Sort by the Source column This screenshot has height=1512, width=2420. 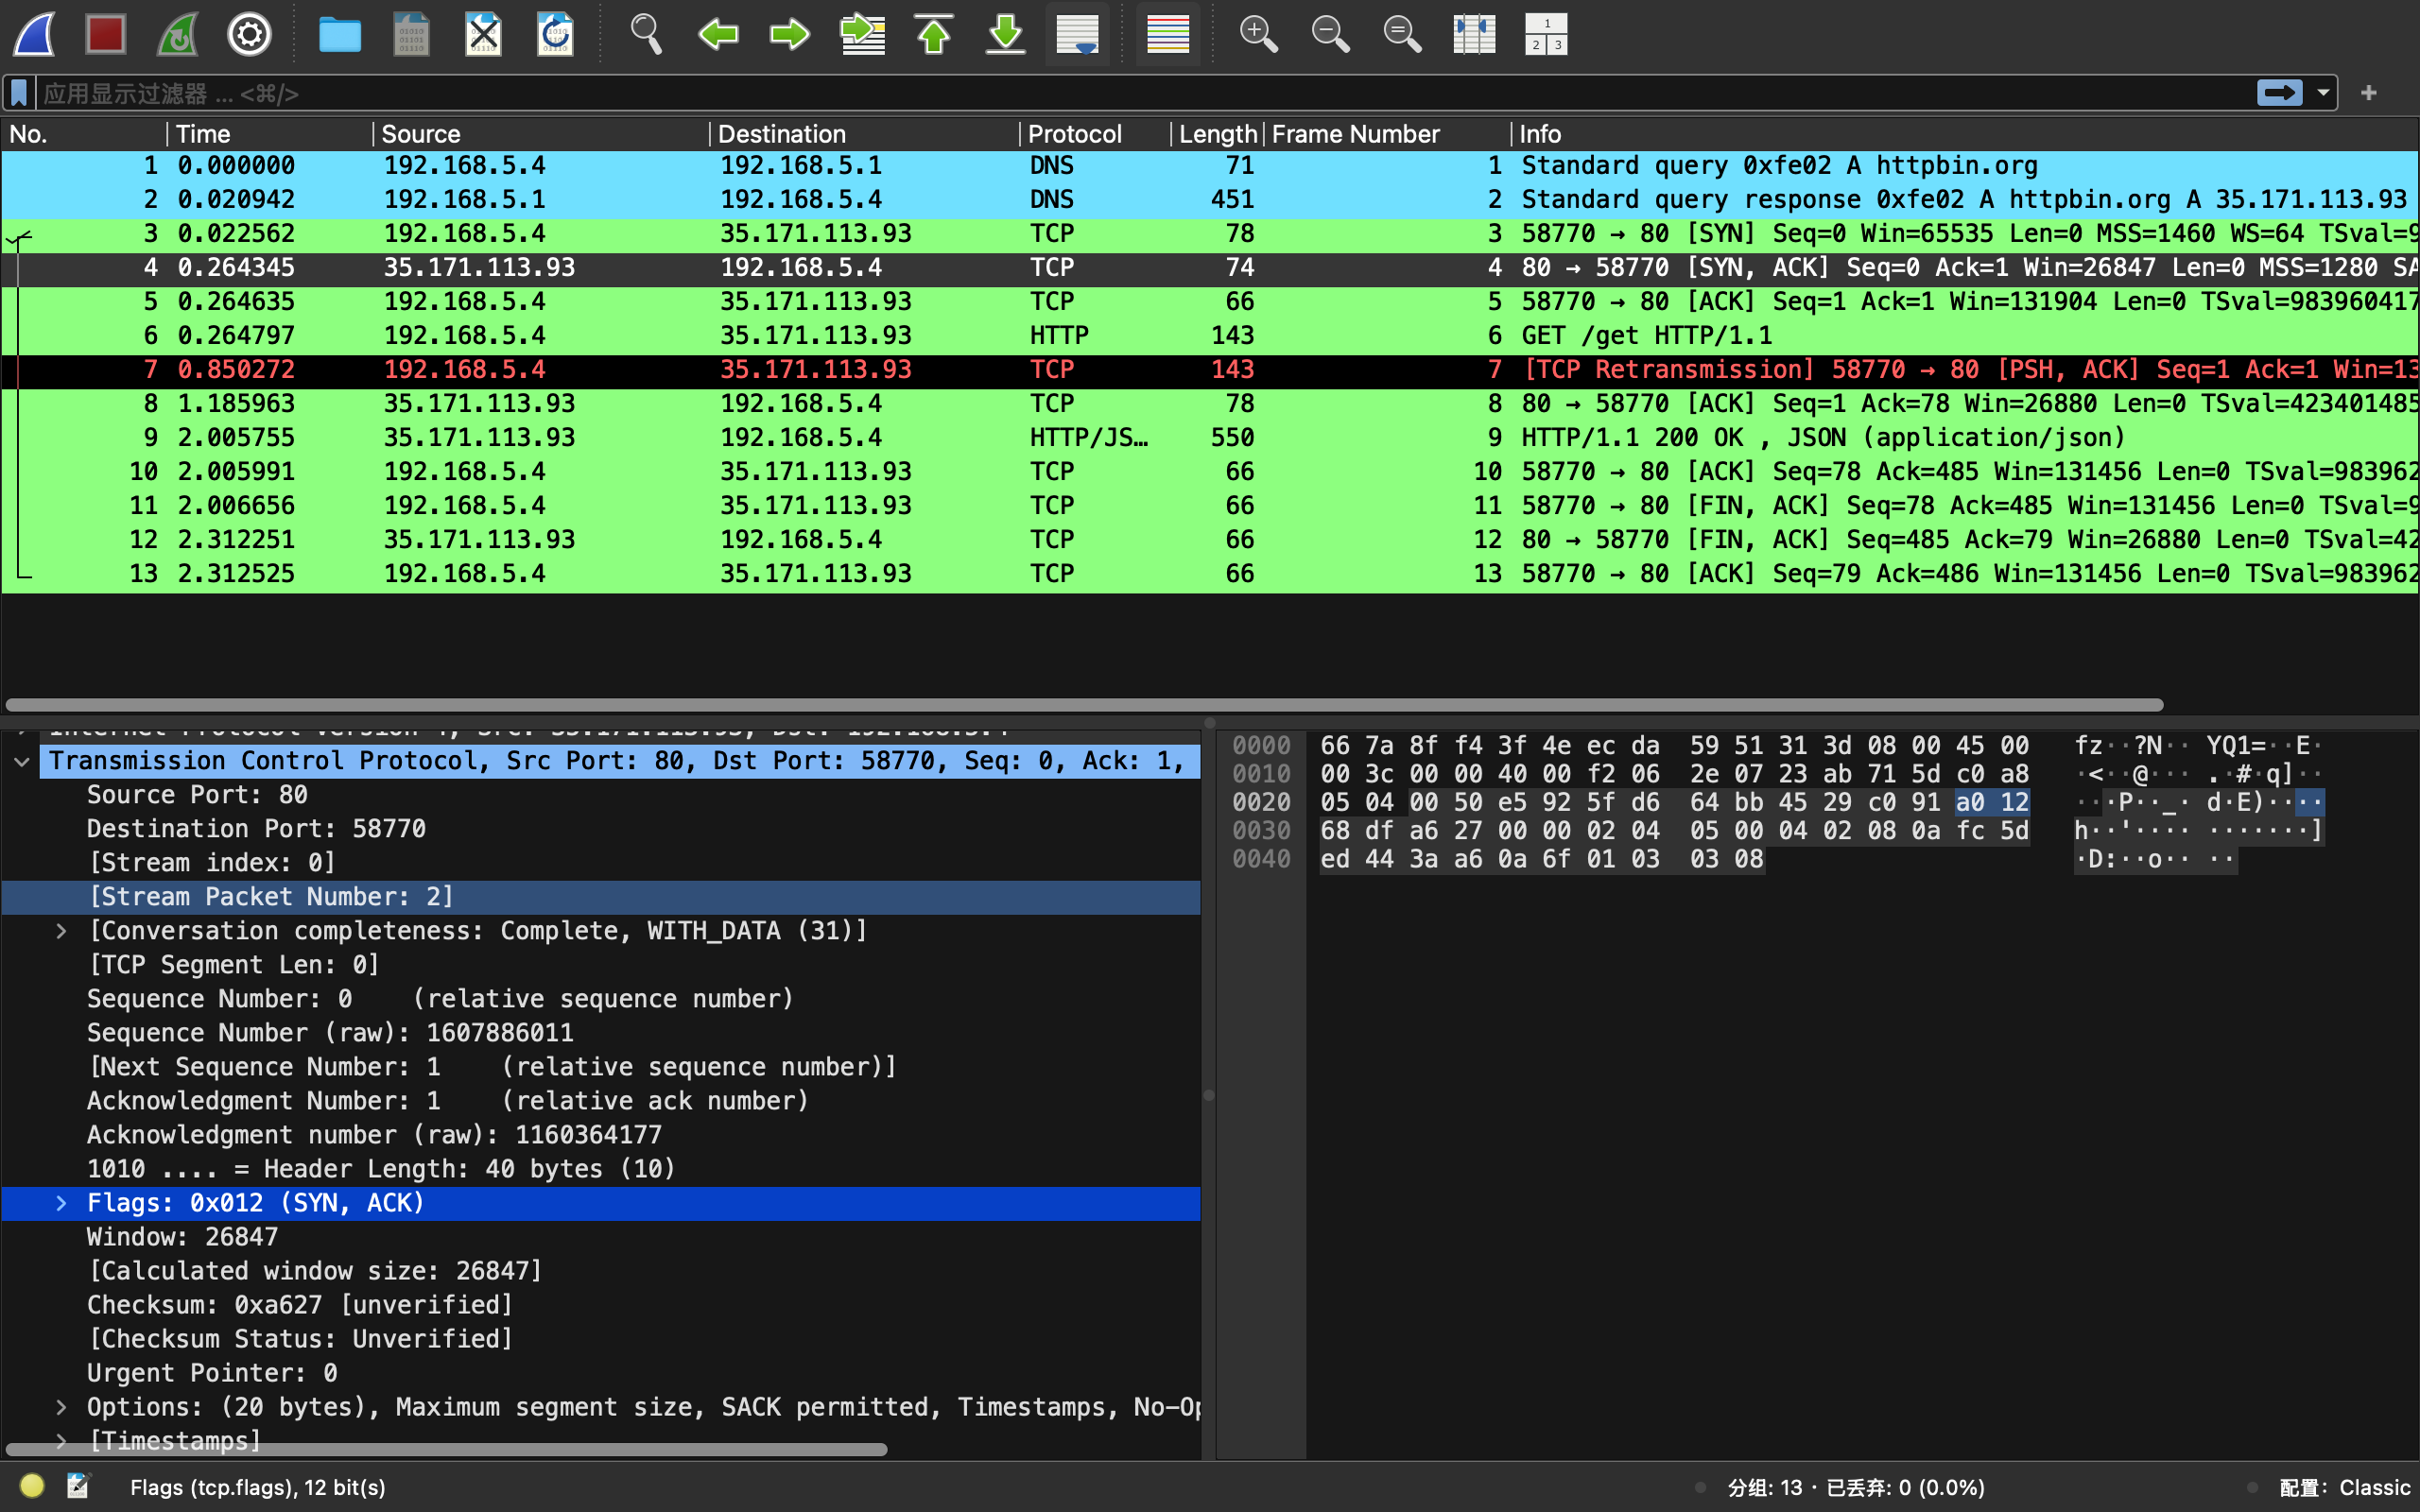tap(541, 134)
